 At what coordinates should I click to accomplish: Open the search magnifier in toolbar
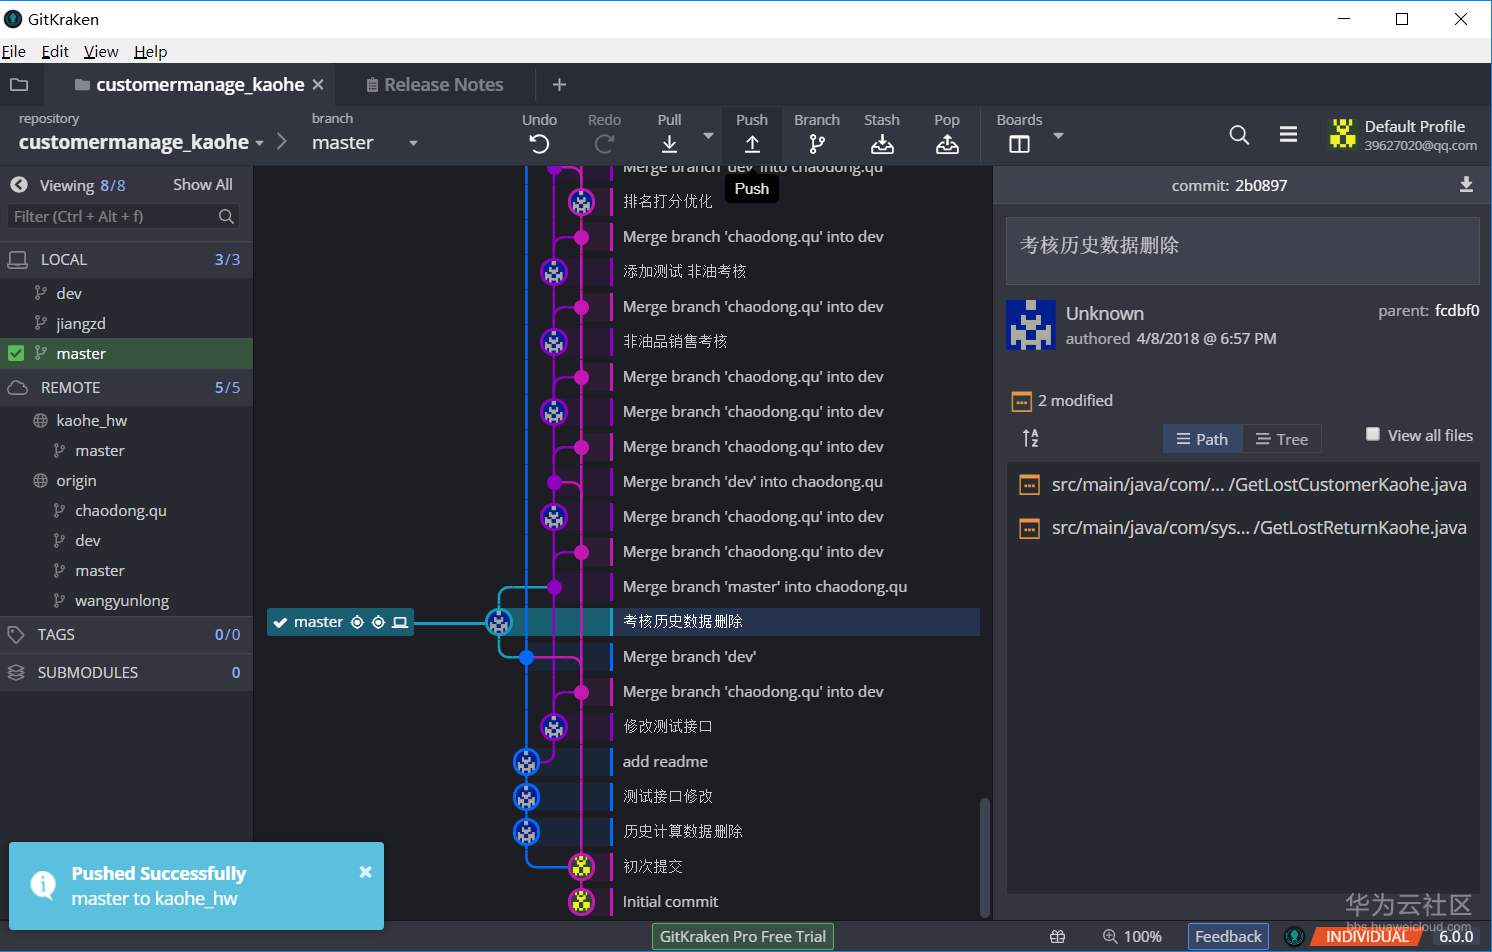click(x=1239, y=135)
